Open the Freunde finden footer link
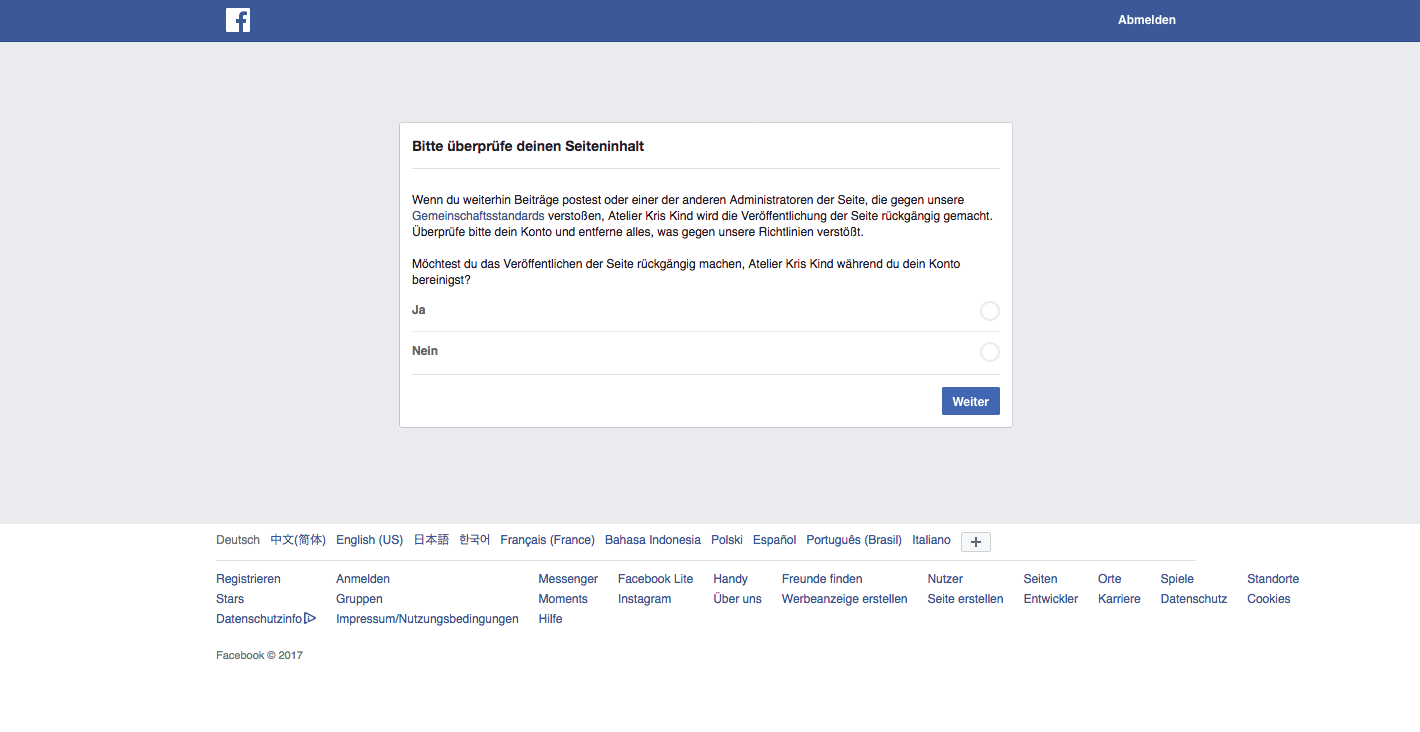1420x732 pixels. [822, 579]
